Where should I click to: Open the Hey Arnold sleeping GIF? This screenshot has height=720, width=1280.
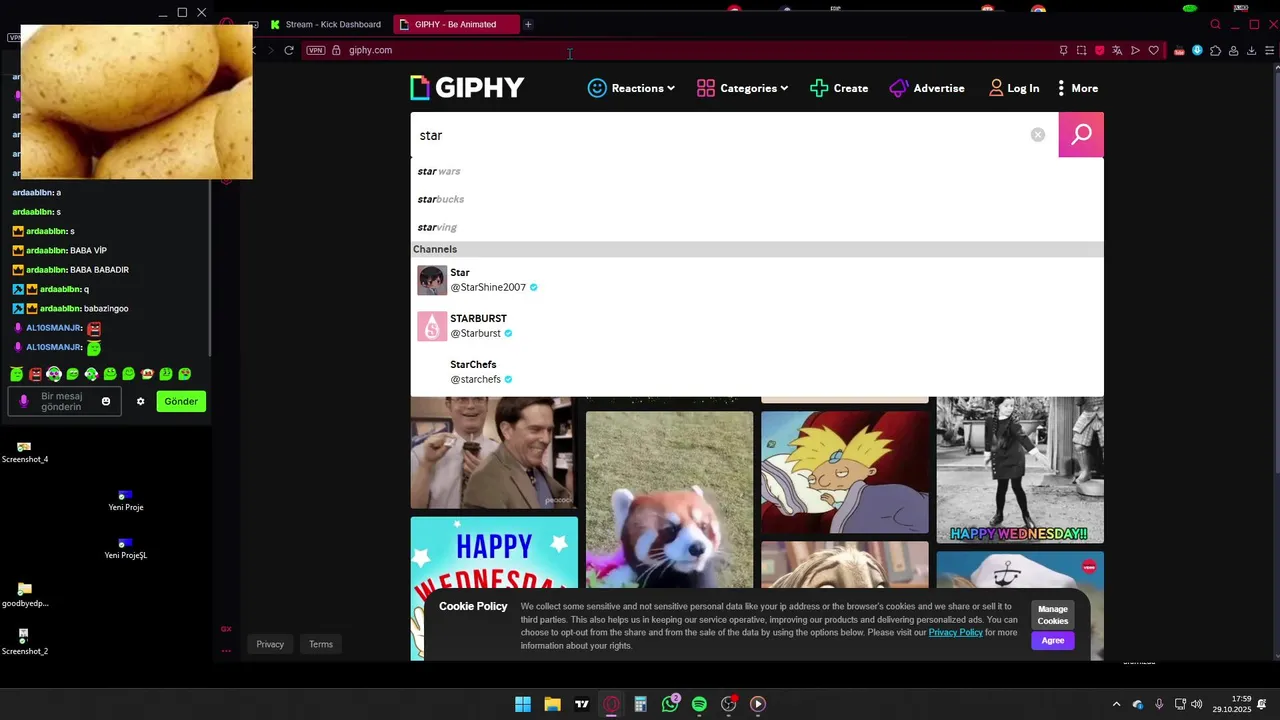845,472
